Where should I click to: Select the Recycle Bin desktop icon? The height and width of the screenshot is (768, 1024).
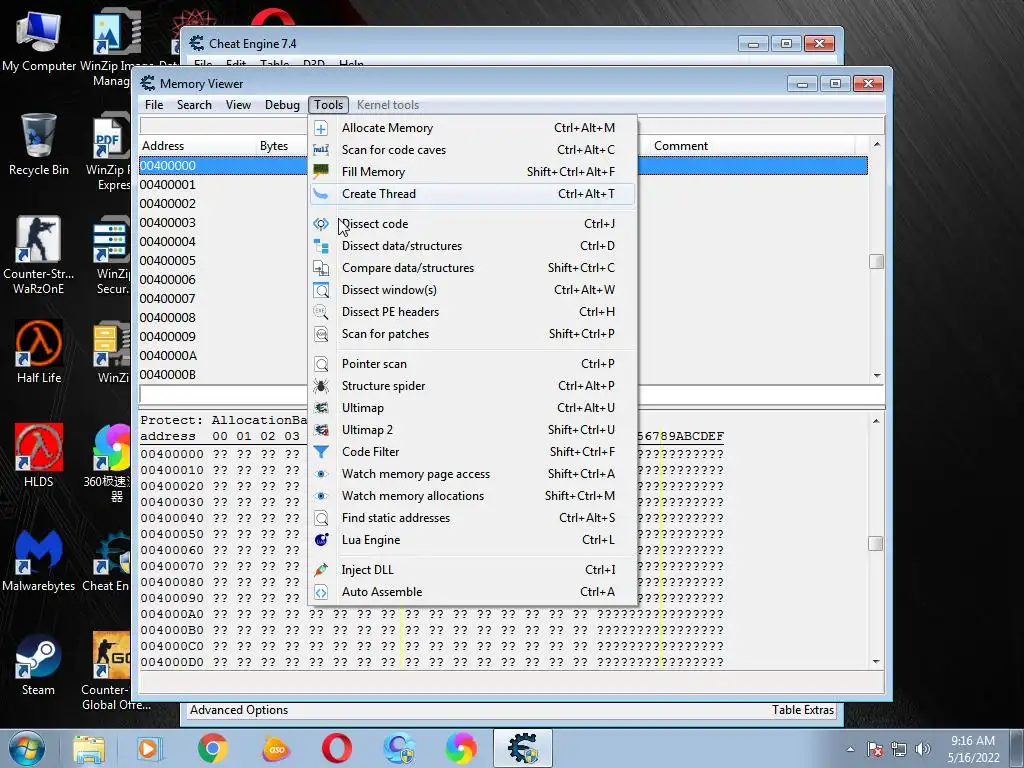pyautogui.click(x=39, y=145)
